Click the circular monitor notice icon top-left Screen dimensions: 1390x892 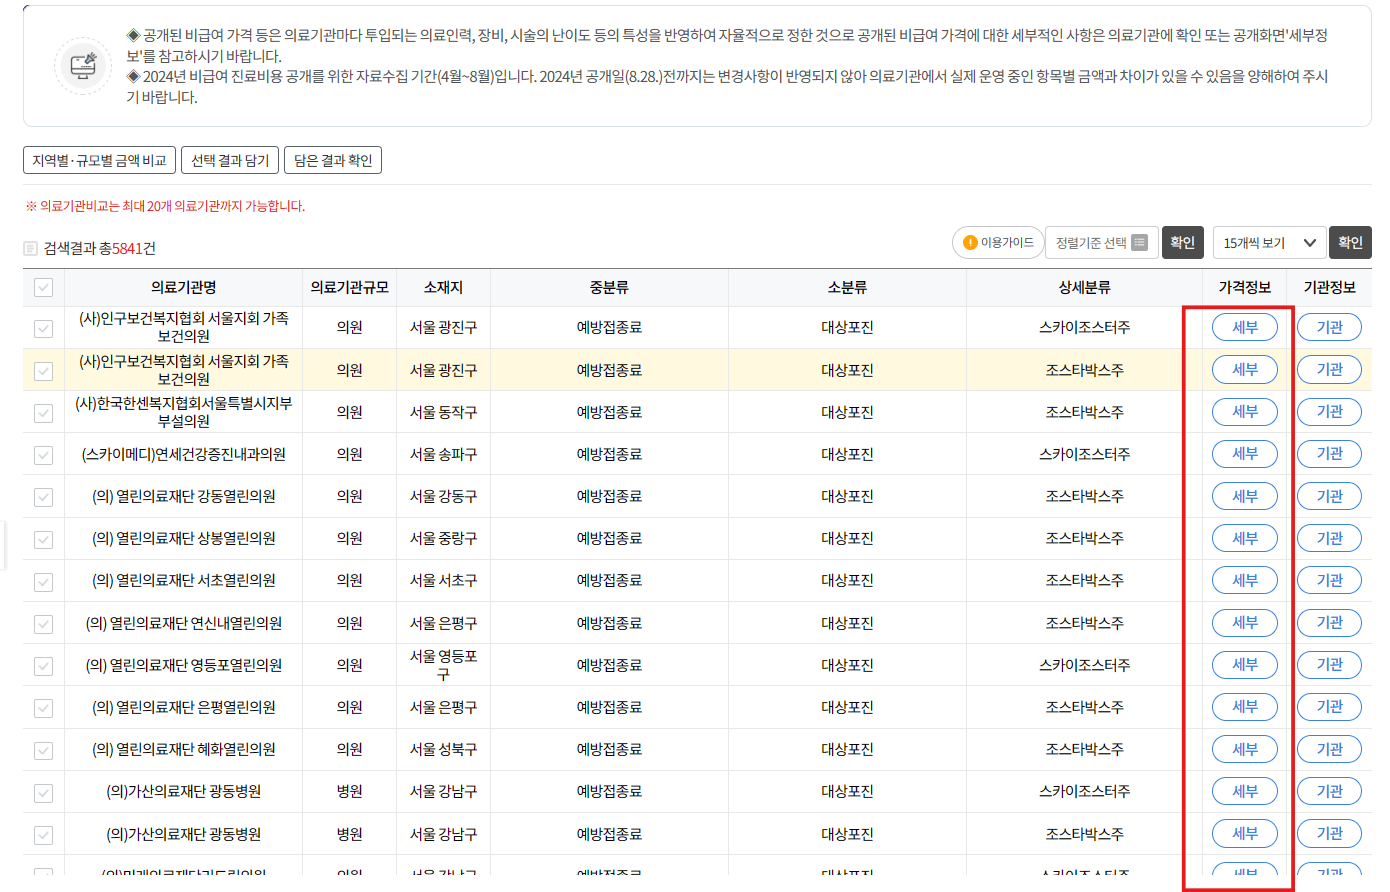[x=82, y=66]
